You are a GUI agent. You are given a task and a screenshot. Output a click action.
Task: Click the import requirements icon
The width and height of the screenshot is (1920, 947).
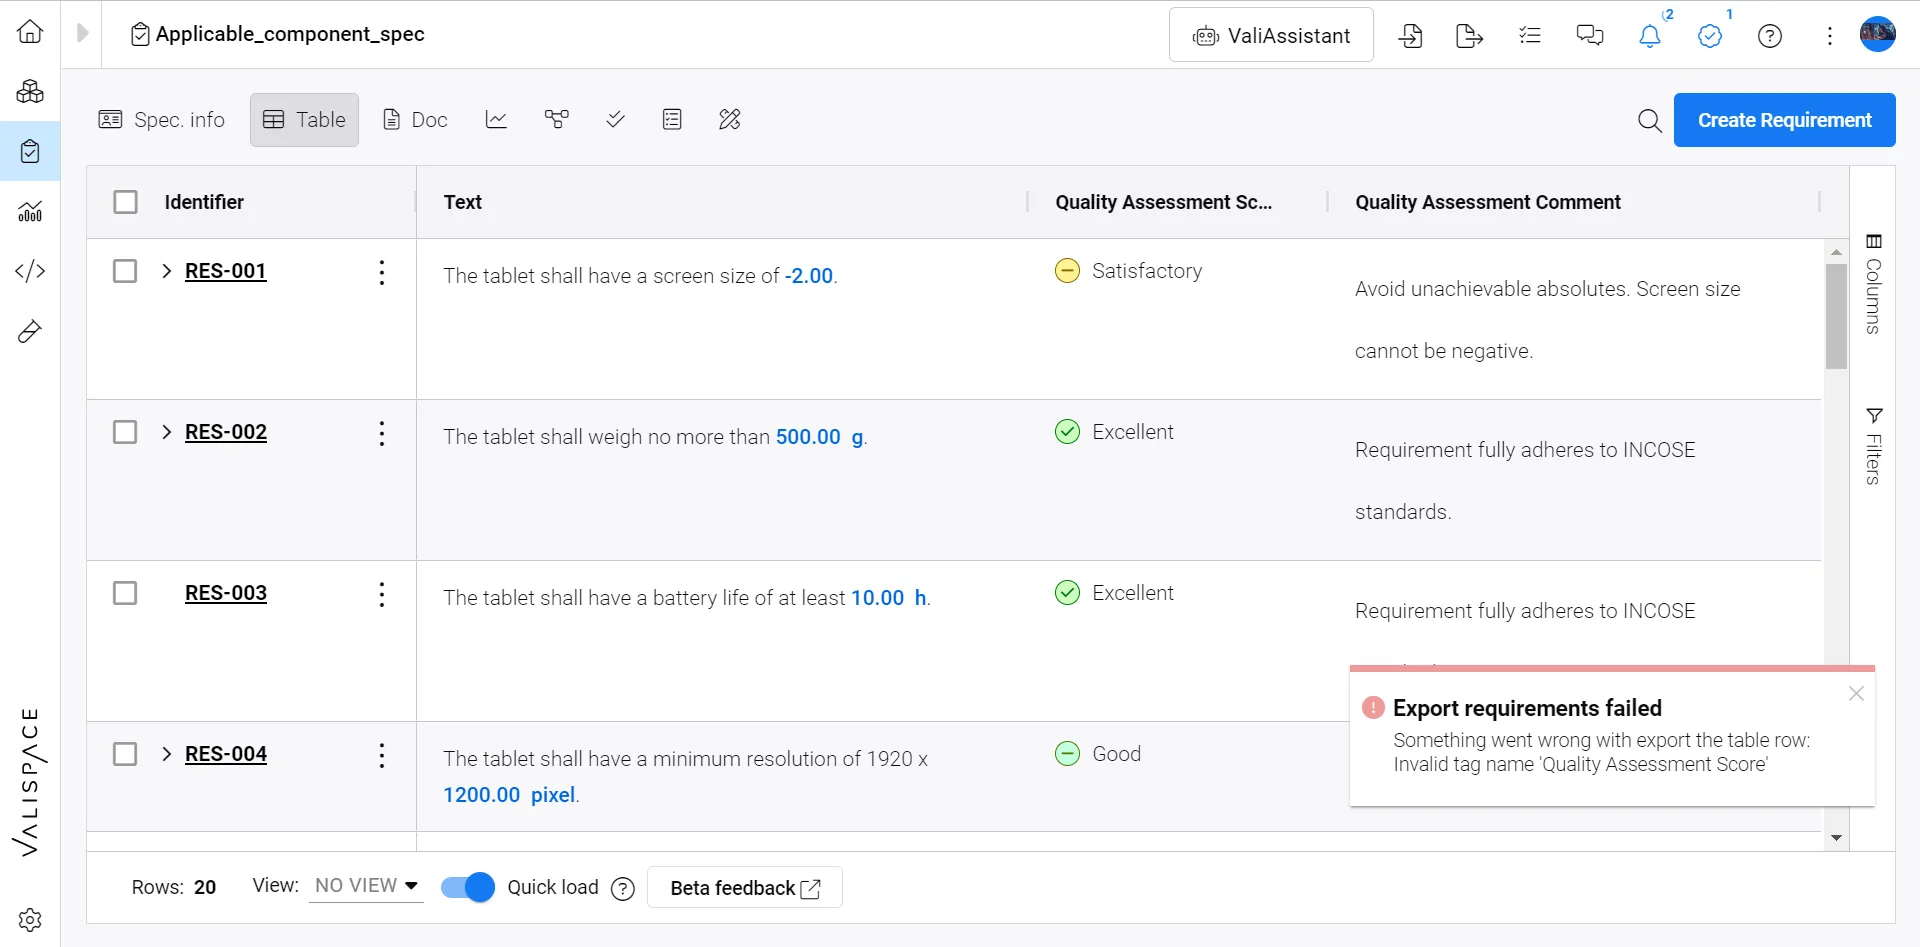pyautogui.click(x=1411, y=36)
